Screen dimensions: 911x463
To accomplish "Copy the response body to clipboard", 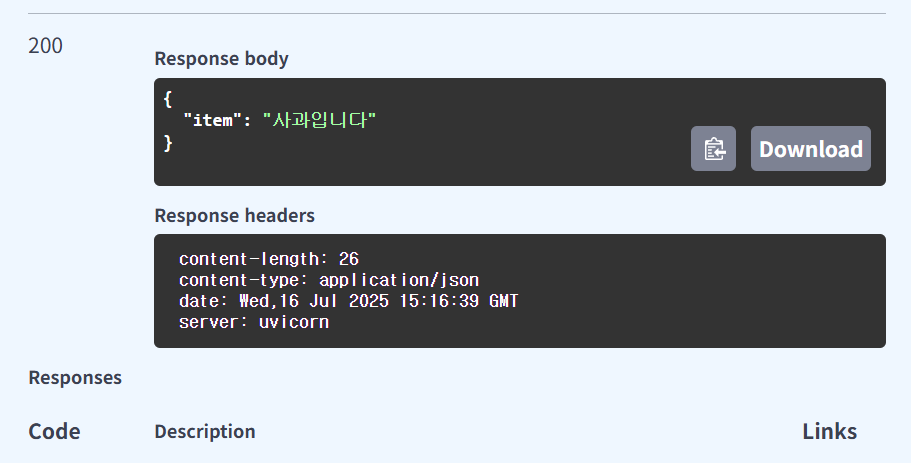I will point(713,149).
